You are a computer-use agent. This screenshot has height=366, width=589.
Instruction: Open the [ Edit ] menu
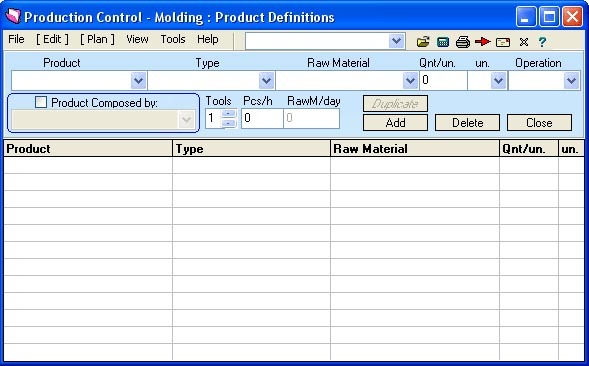(52, 39)
